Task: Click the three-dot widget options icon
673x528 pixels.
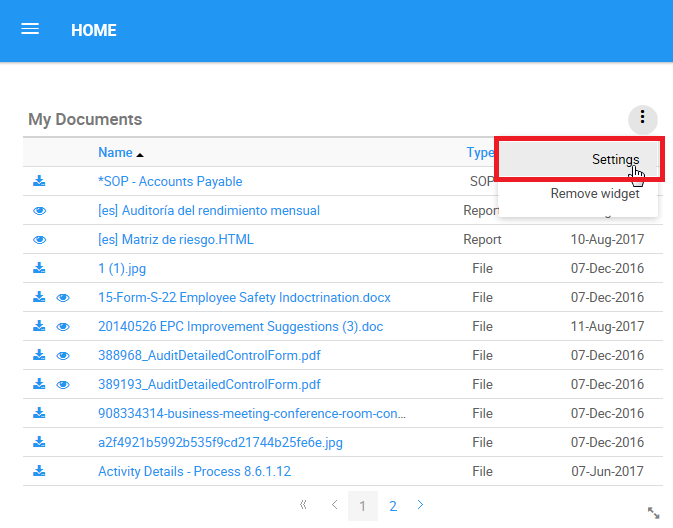Action: click(x=642, y=119)
